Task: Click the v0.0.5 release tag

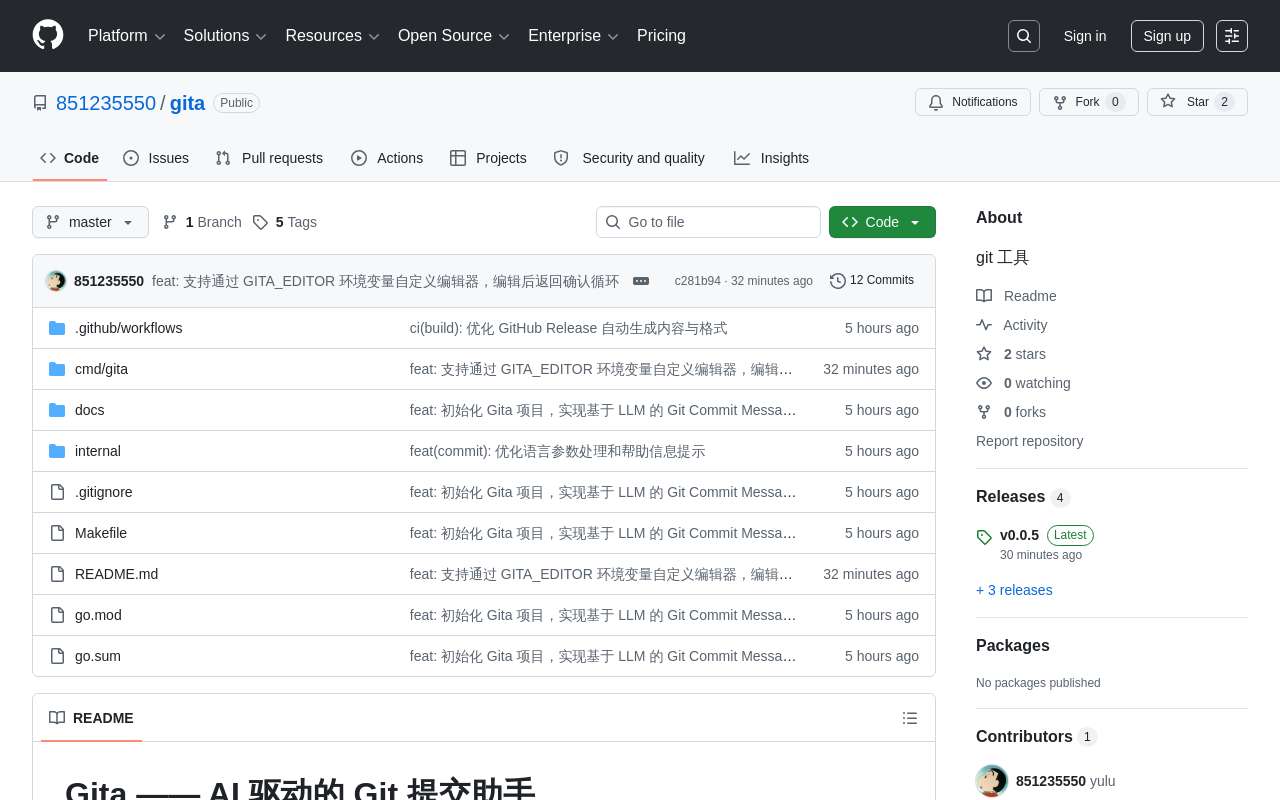Action: [1019, 535]
